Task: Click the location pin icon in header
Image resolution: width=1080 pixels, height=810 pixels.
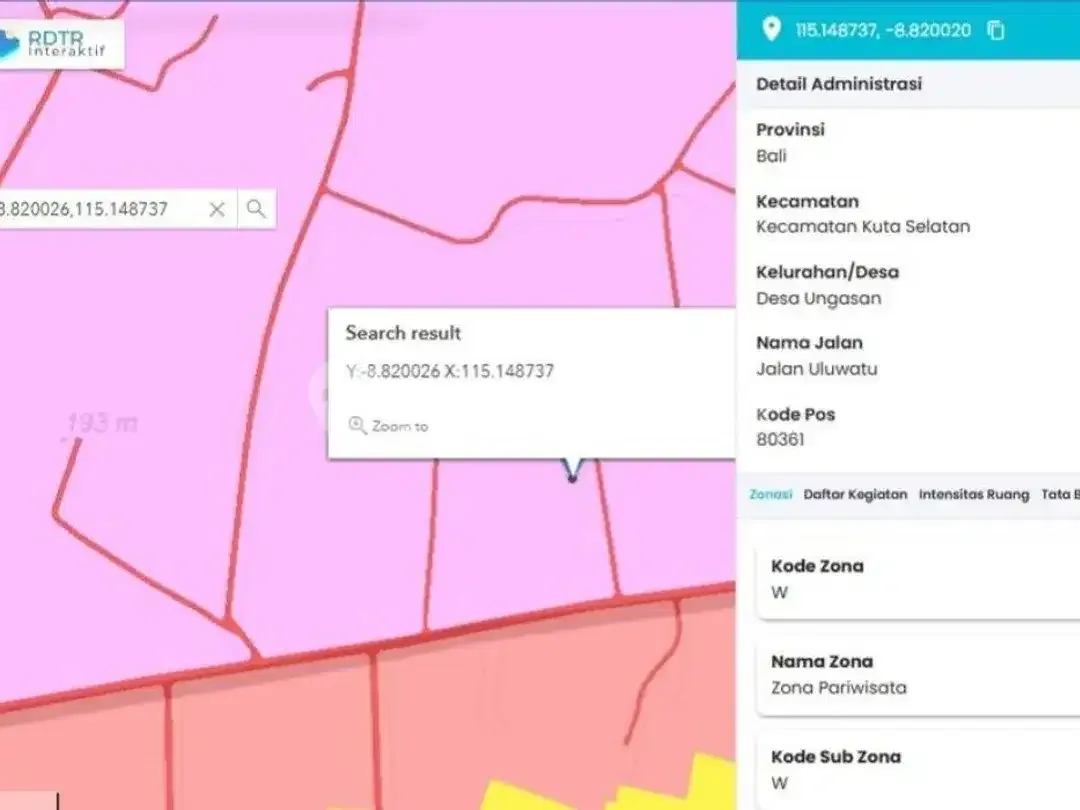Action: [x=771, y=30]
